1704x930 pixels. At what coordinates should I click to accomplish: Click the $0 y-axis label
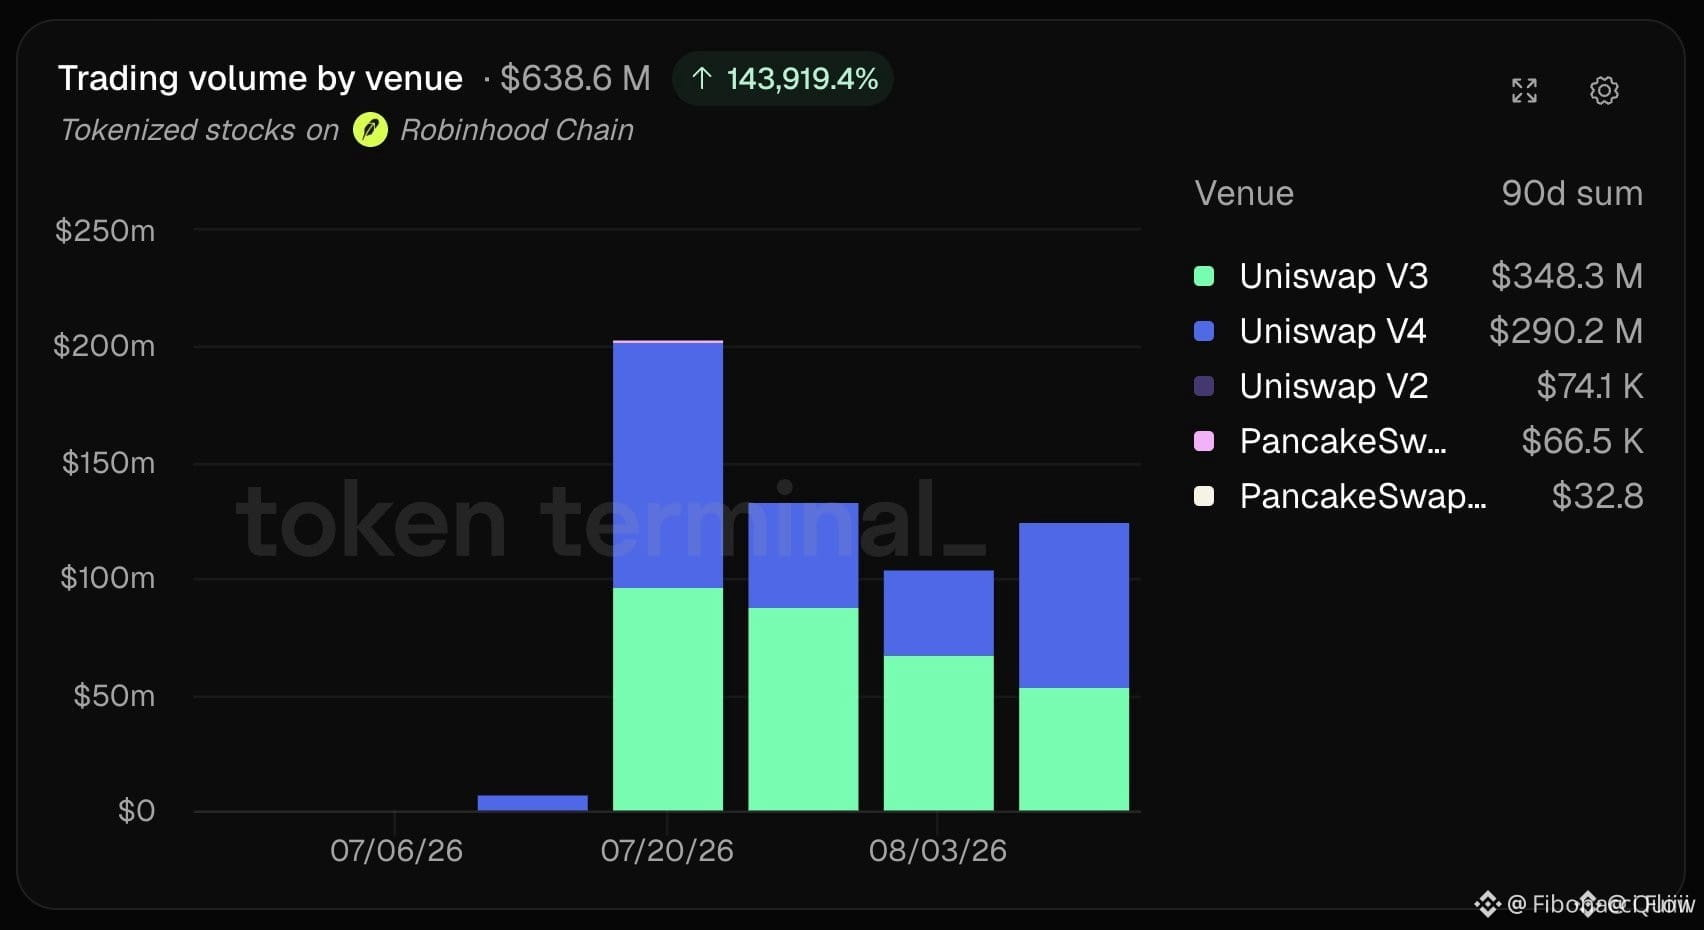137,811
